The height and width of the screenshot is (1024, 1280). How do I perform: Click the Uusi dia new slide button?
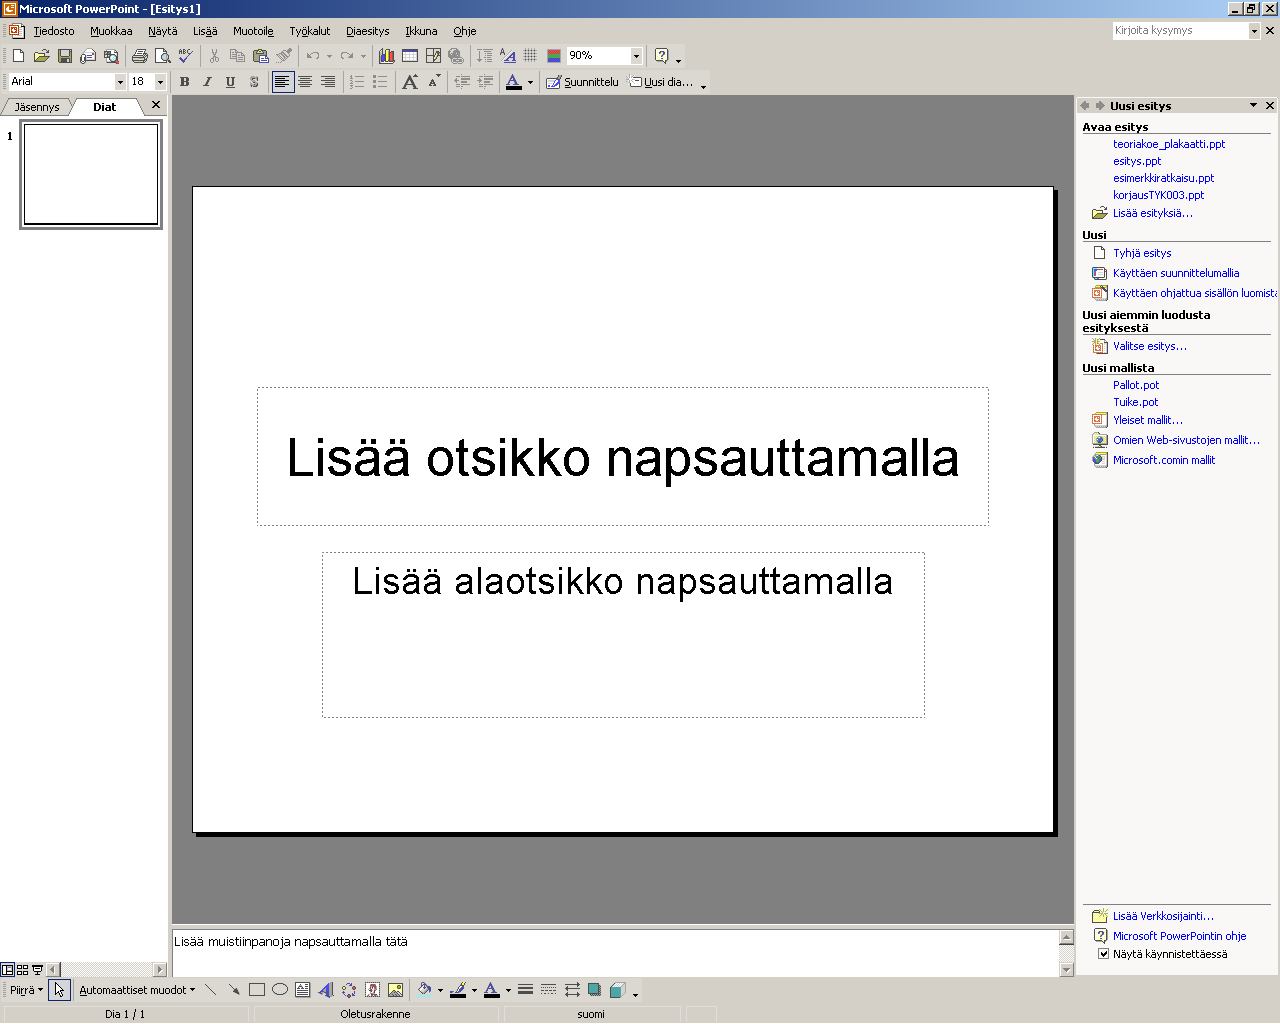pos(660,82)
